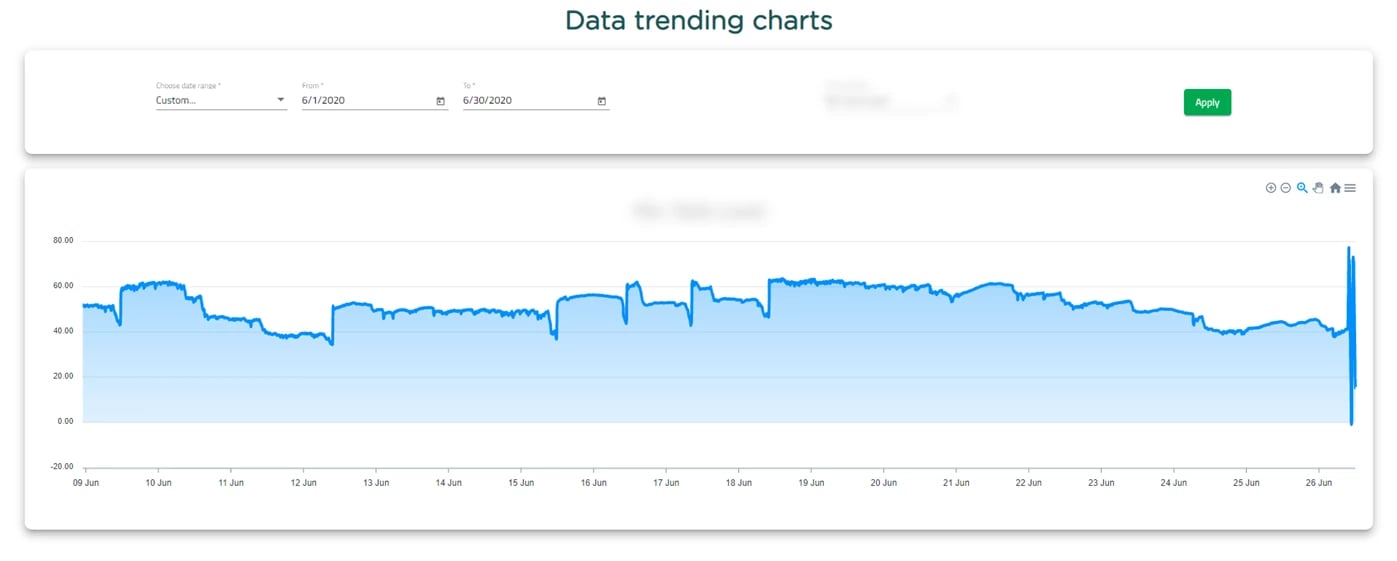
Task: Click the blurred chart title text
Action: coord(699,211)
